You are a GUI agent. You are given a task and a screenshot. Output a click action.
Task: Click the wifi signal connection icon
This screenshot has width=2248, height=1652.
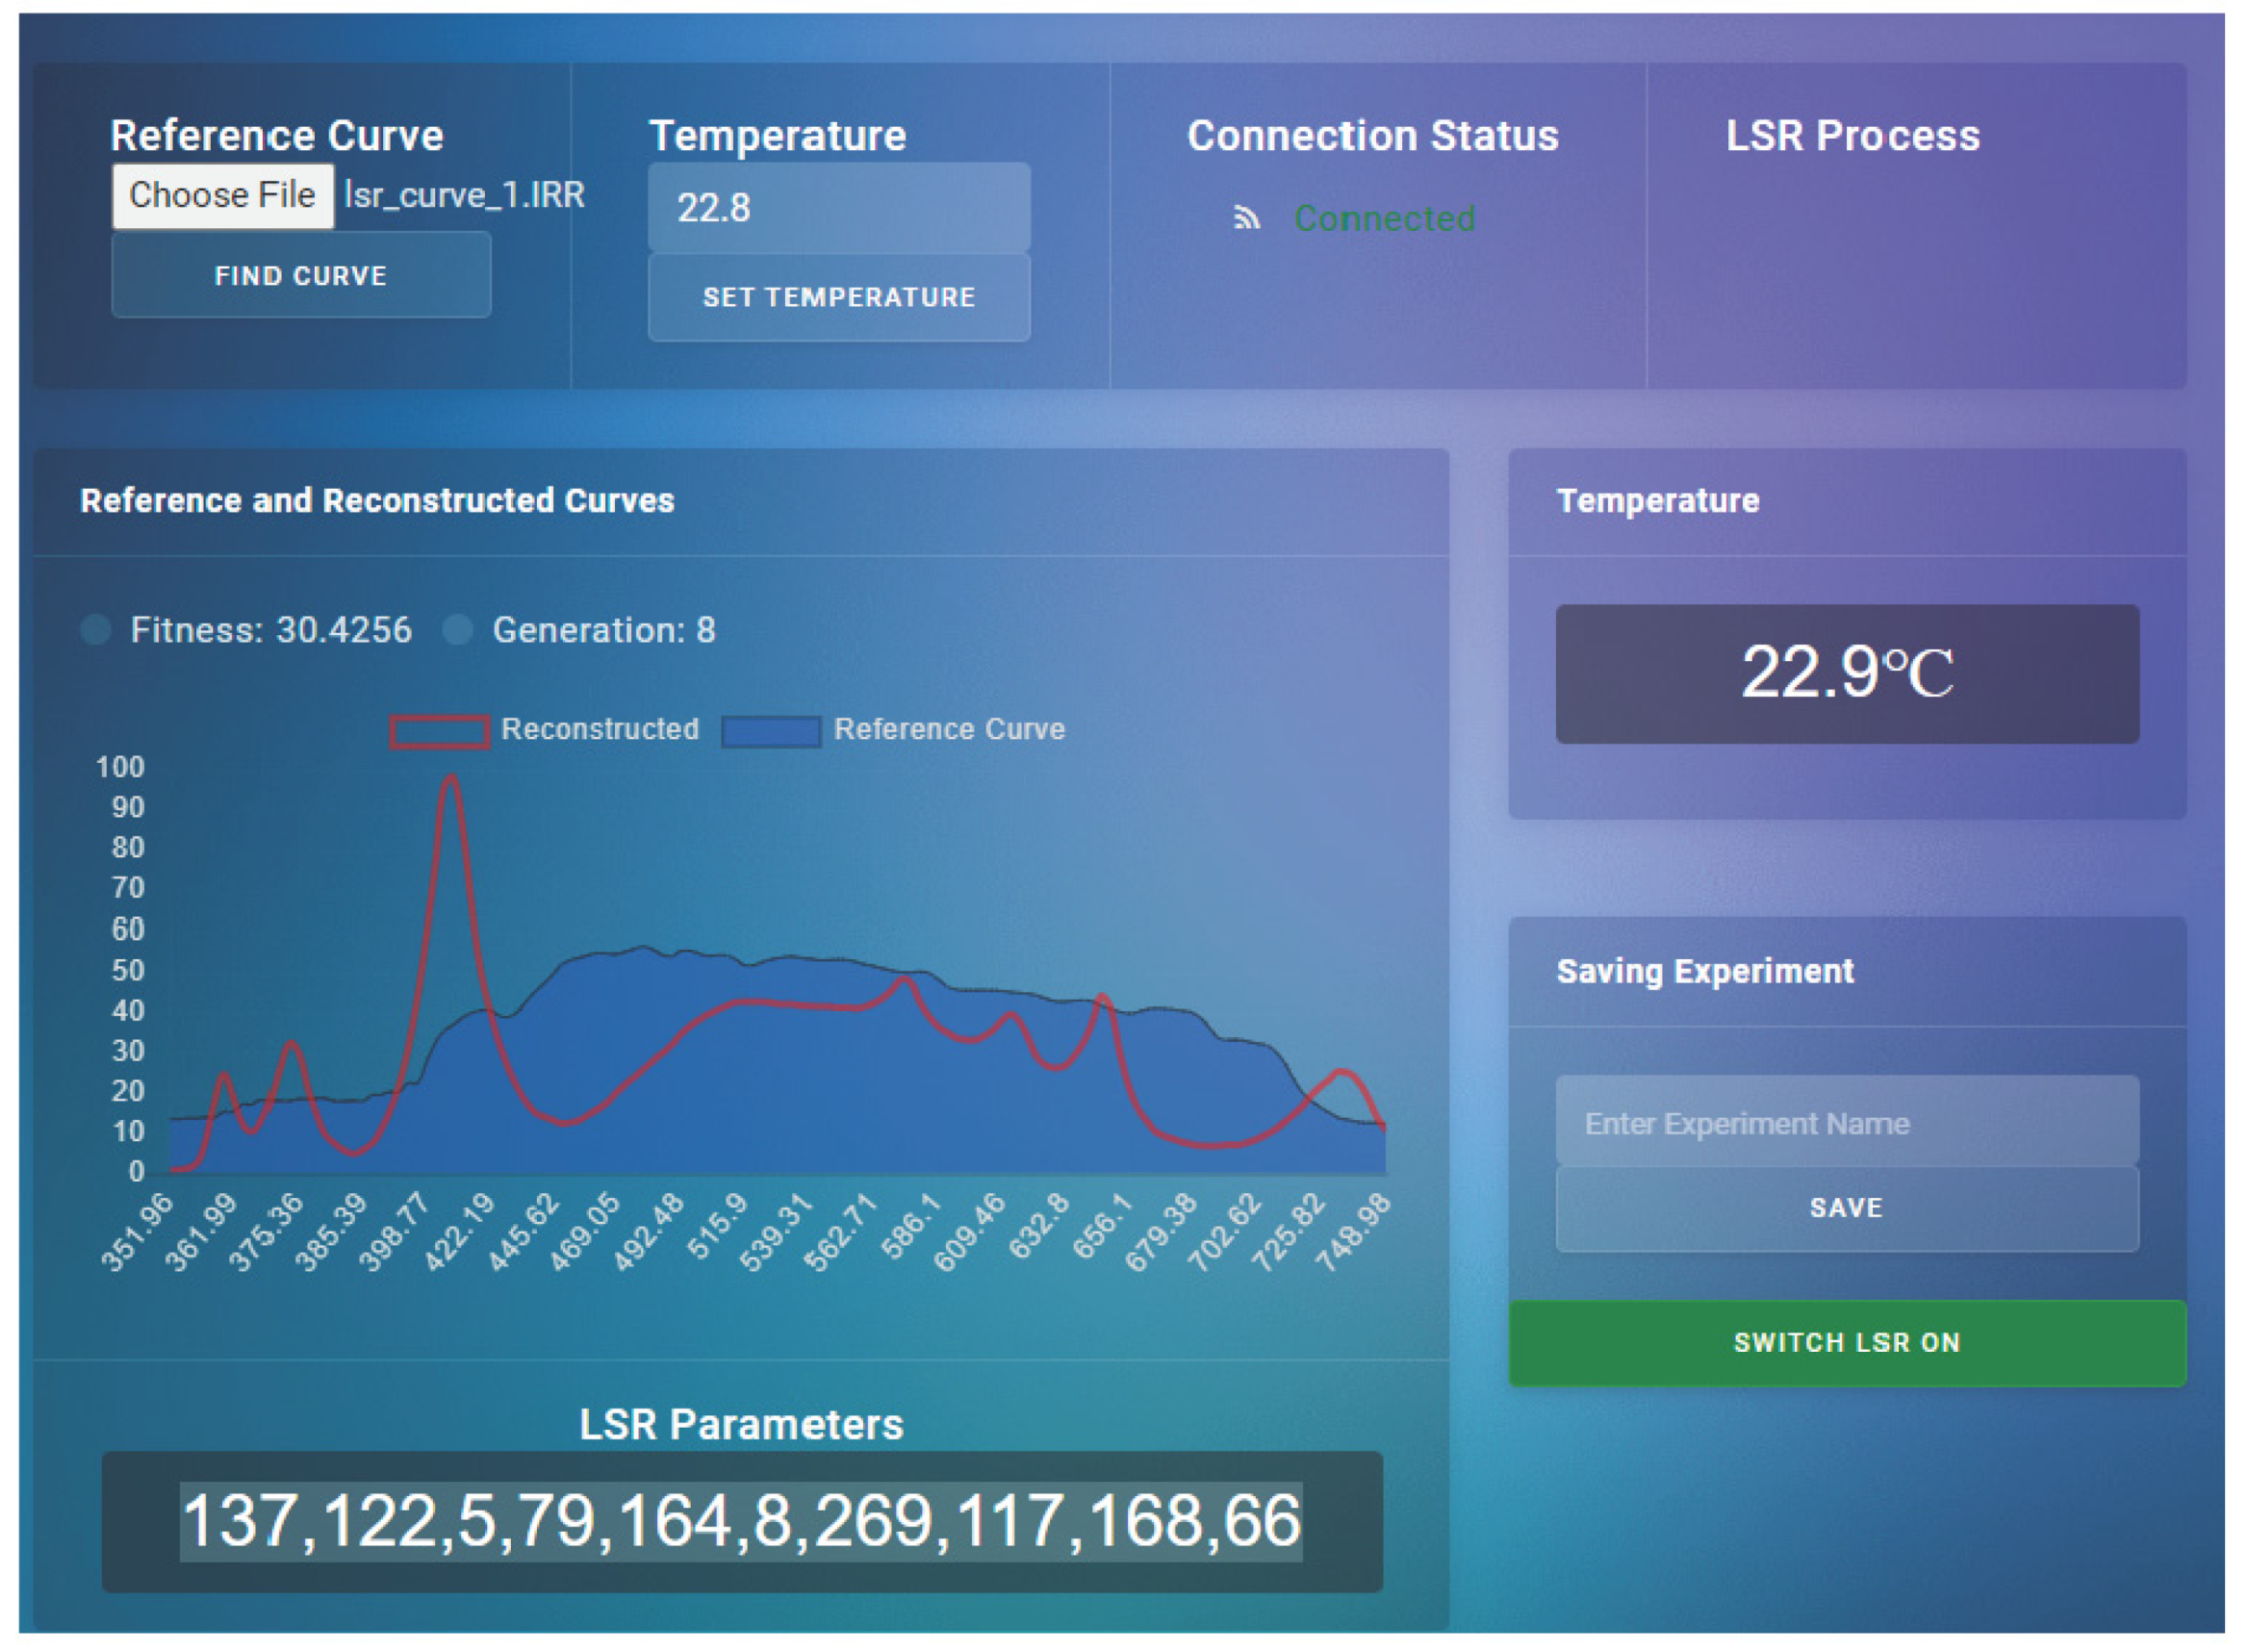click(x=1246, y=218)
